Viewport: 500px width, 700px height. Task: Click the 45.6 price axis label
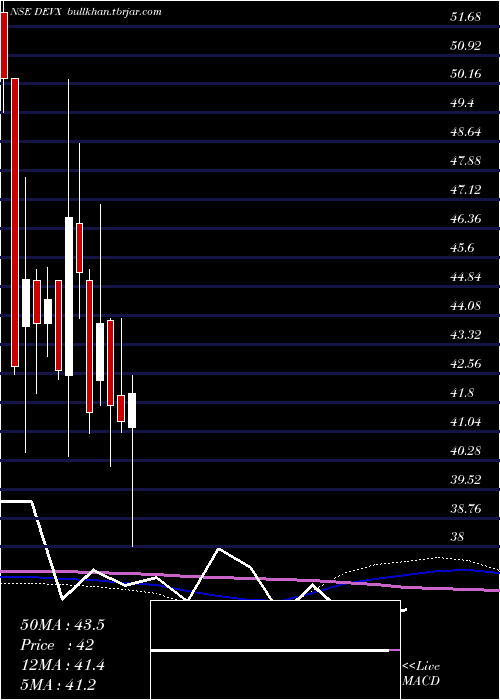click(462, 248)
